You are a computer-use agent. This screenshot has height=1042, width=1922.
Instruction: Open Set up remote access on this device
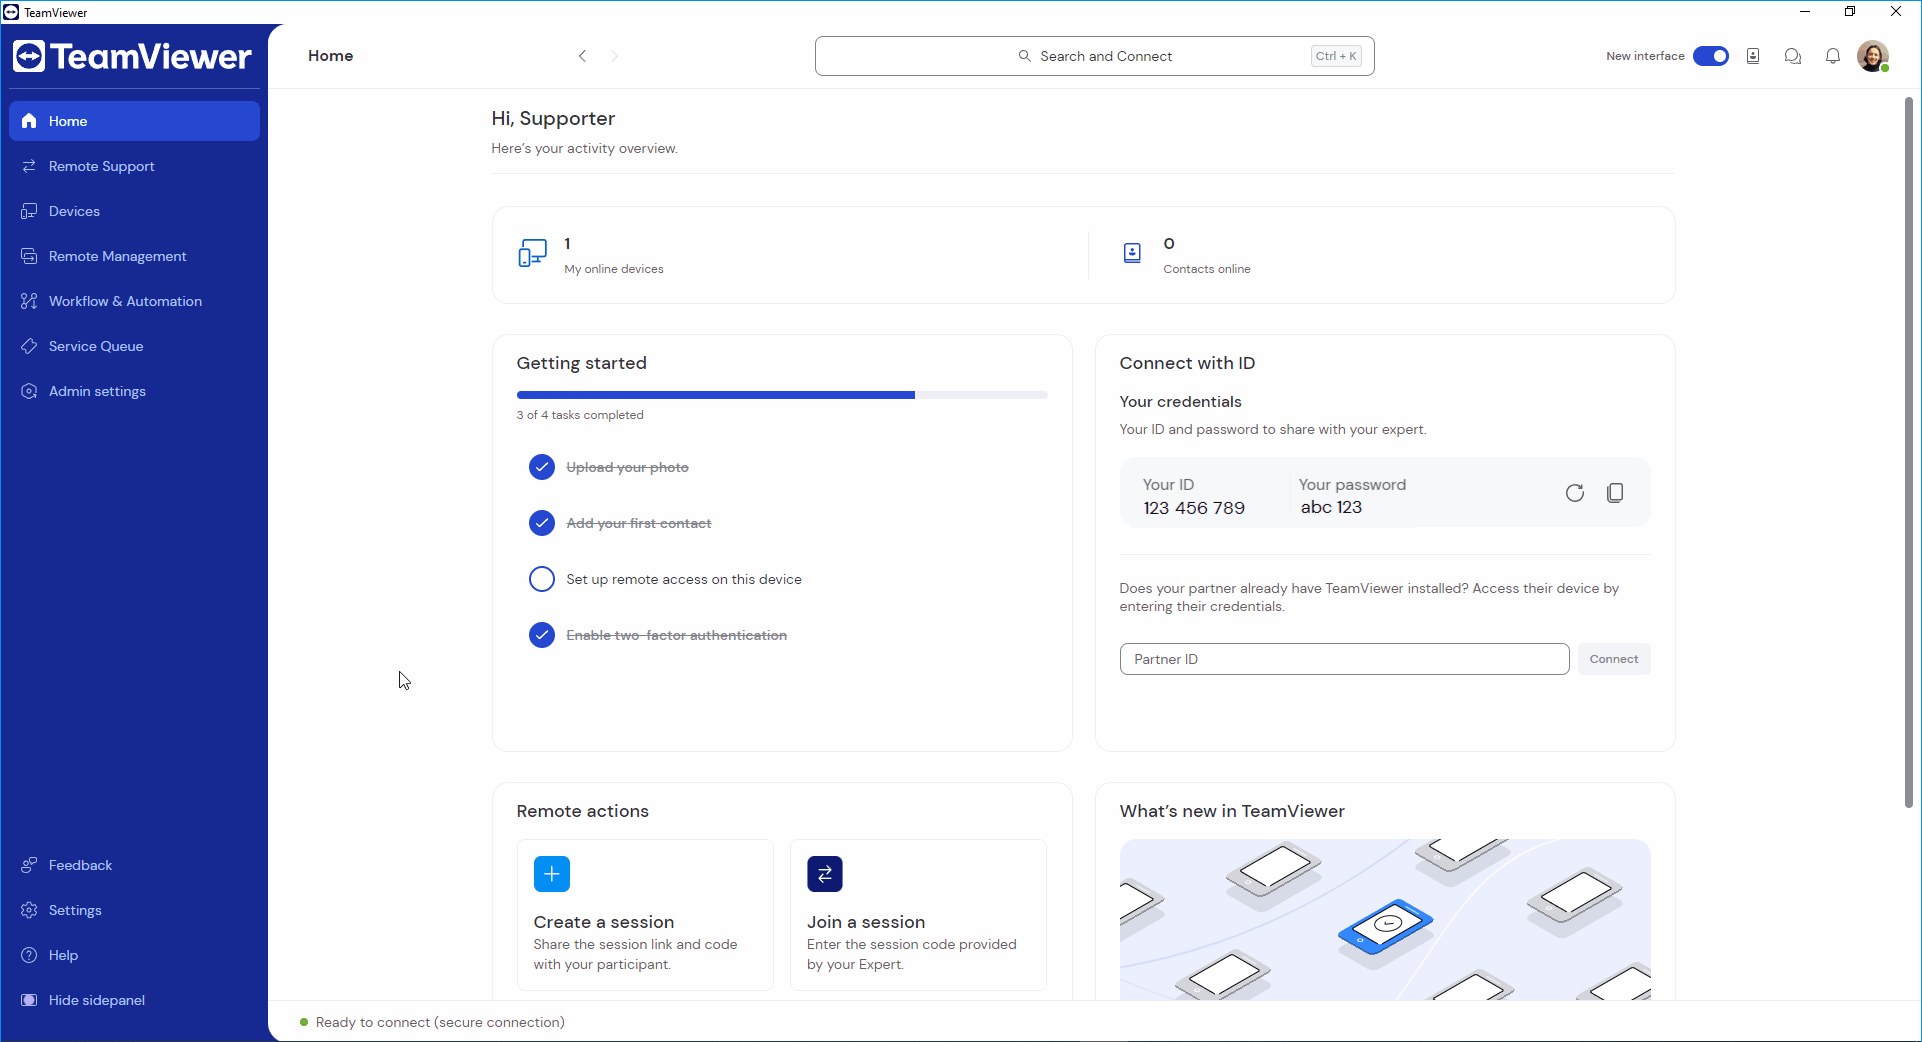684,579
